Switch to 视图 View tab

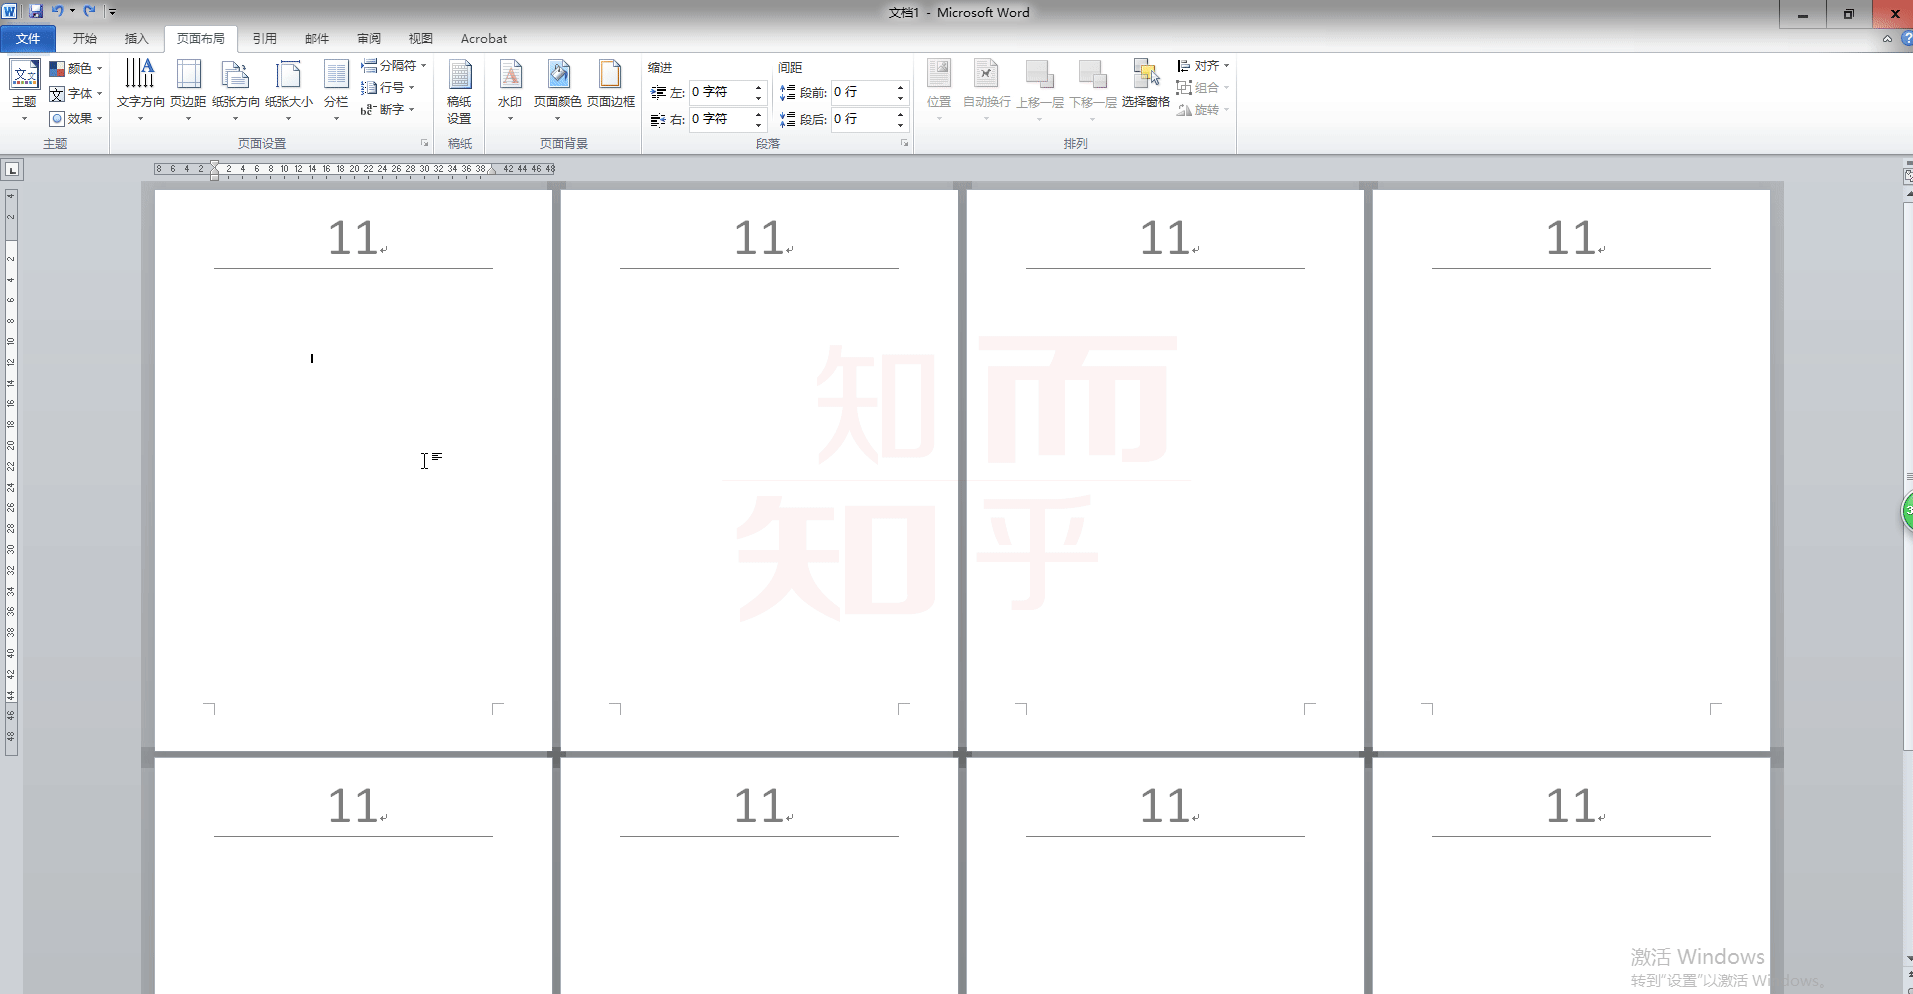(421, 38)
